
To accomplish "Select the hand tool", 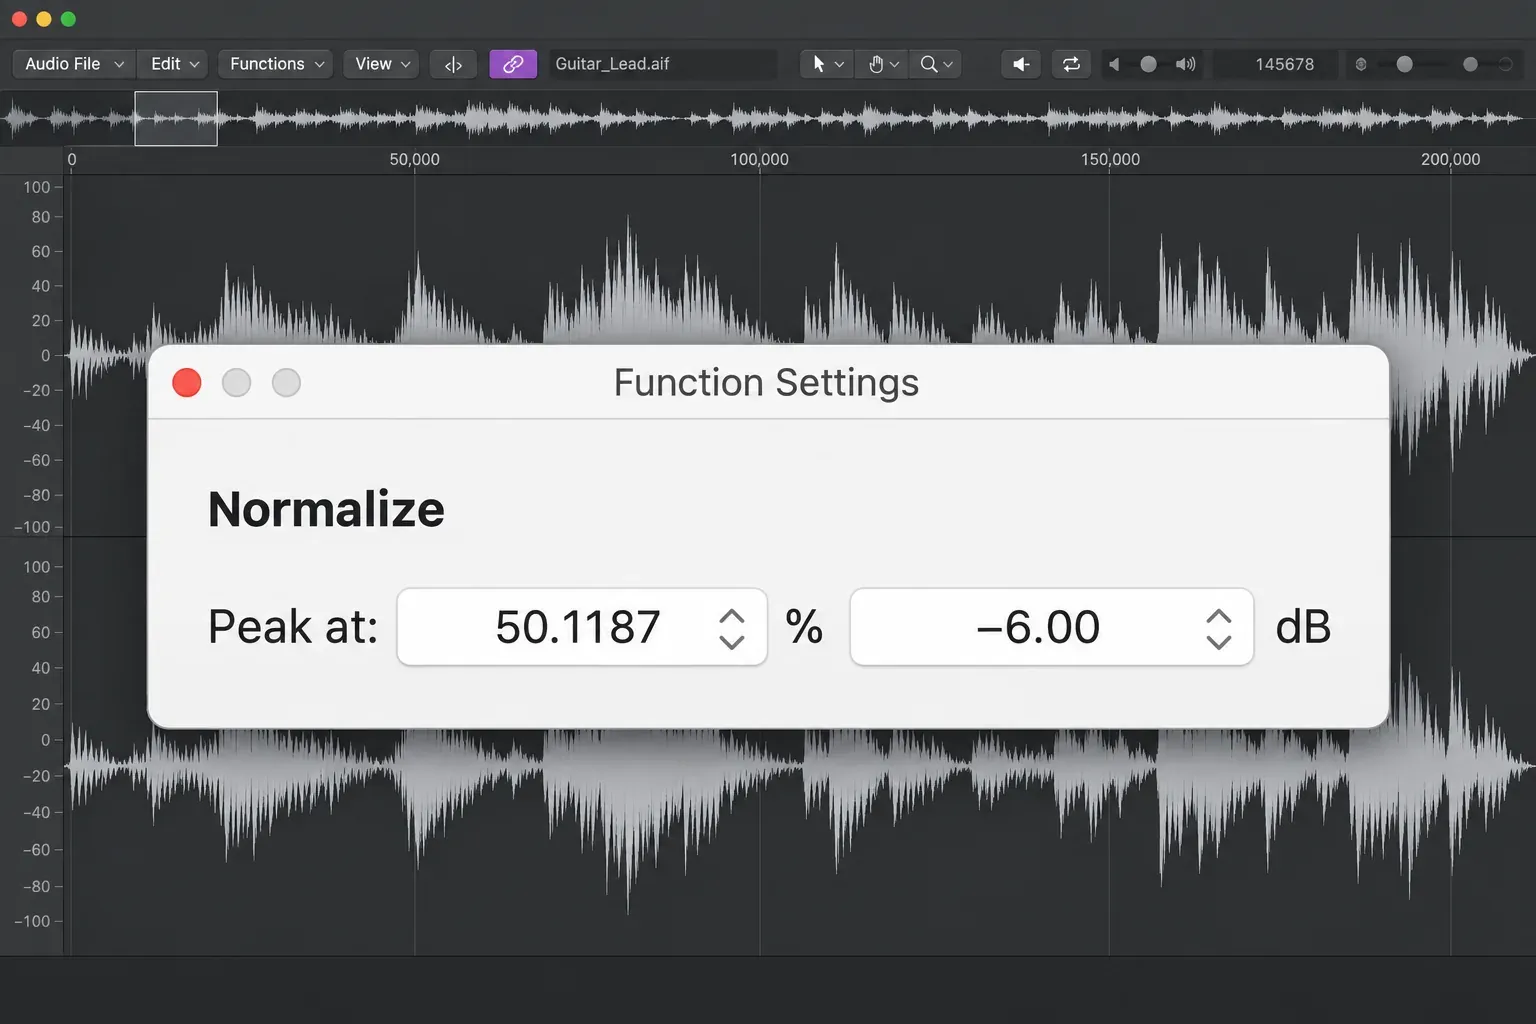I will pyautogui.click(x=876, y=64).
